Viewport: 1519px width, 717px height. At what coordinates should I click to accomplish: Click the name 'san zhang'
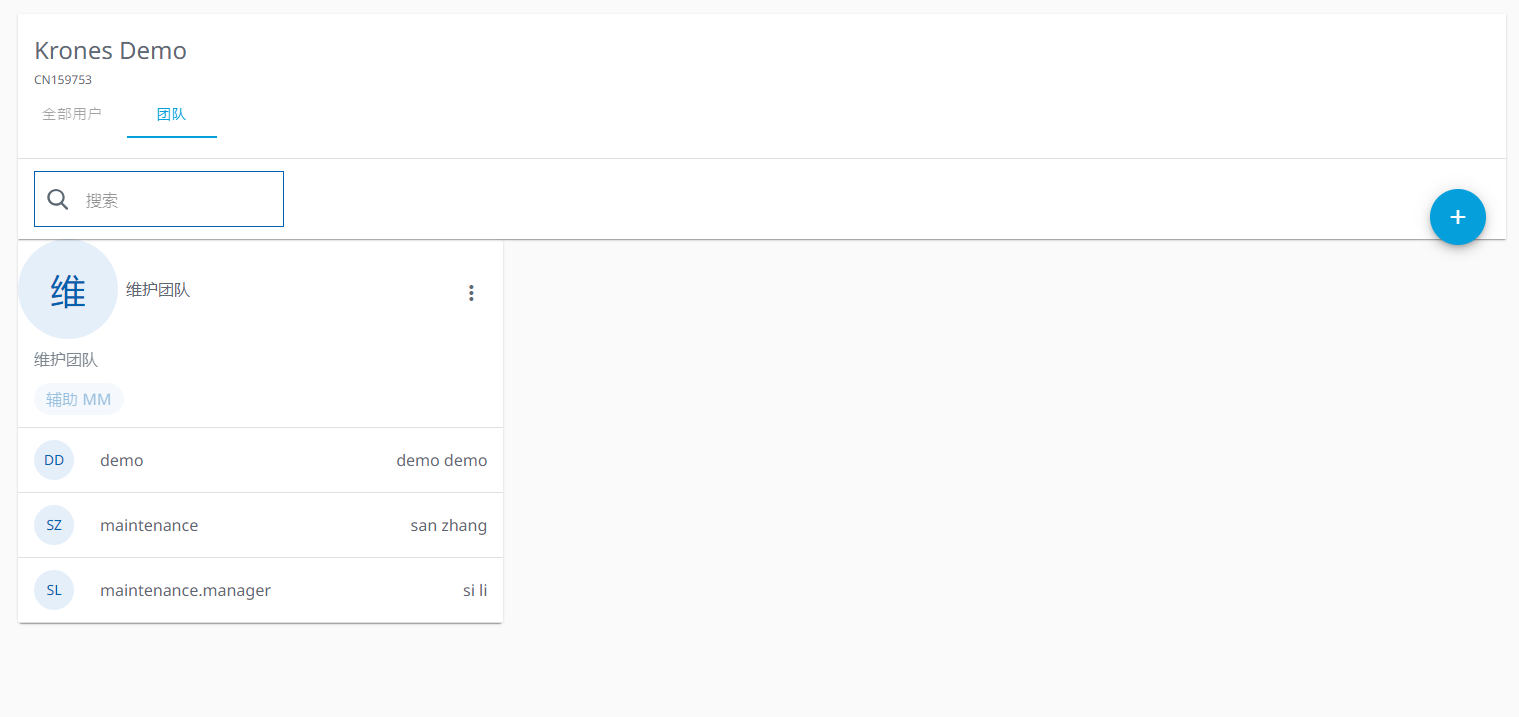(x=448, y=525)
